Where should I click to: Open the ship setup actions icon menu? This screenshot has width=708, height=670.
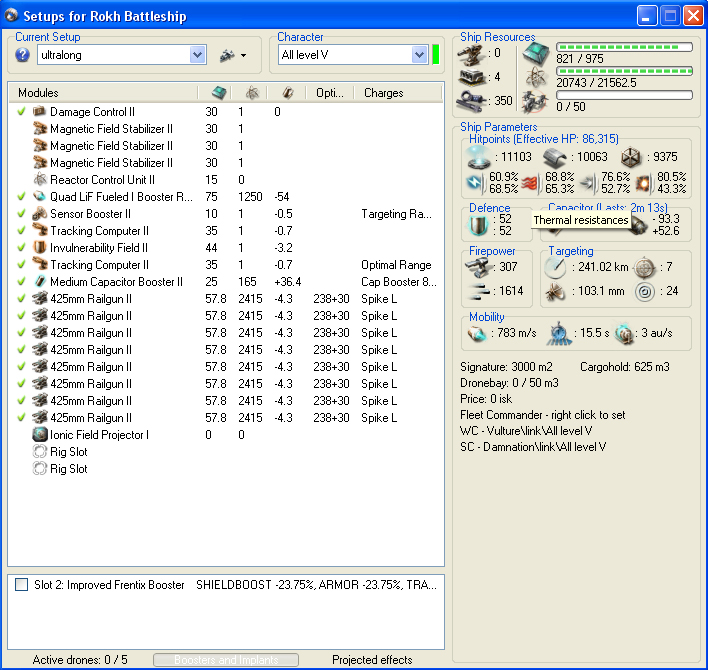coord(232,55)
